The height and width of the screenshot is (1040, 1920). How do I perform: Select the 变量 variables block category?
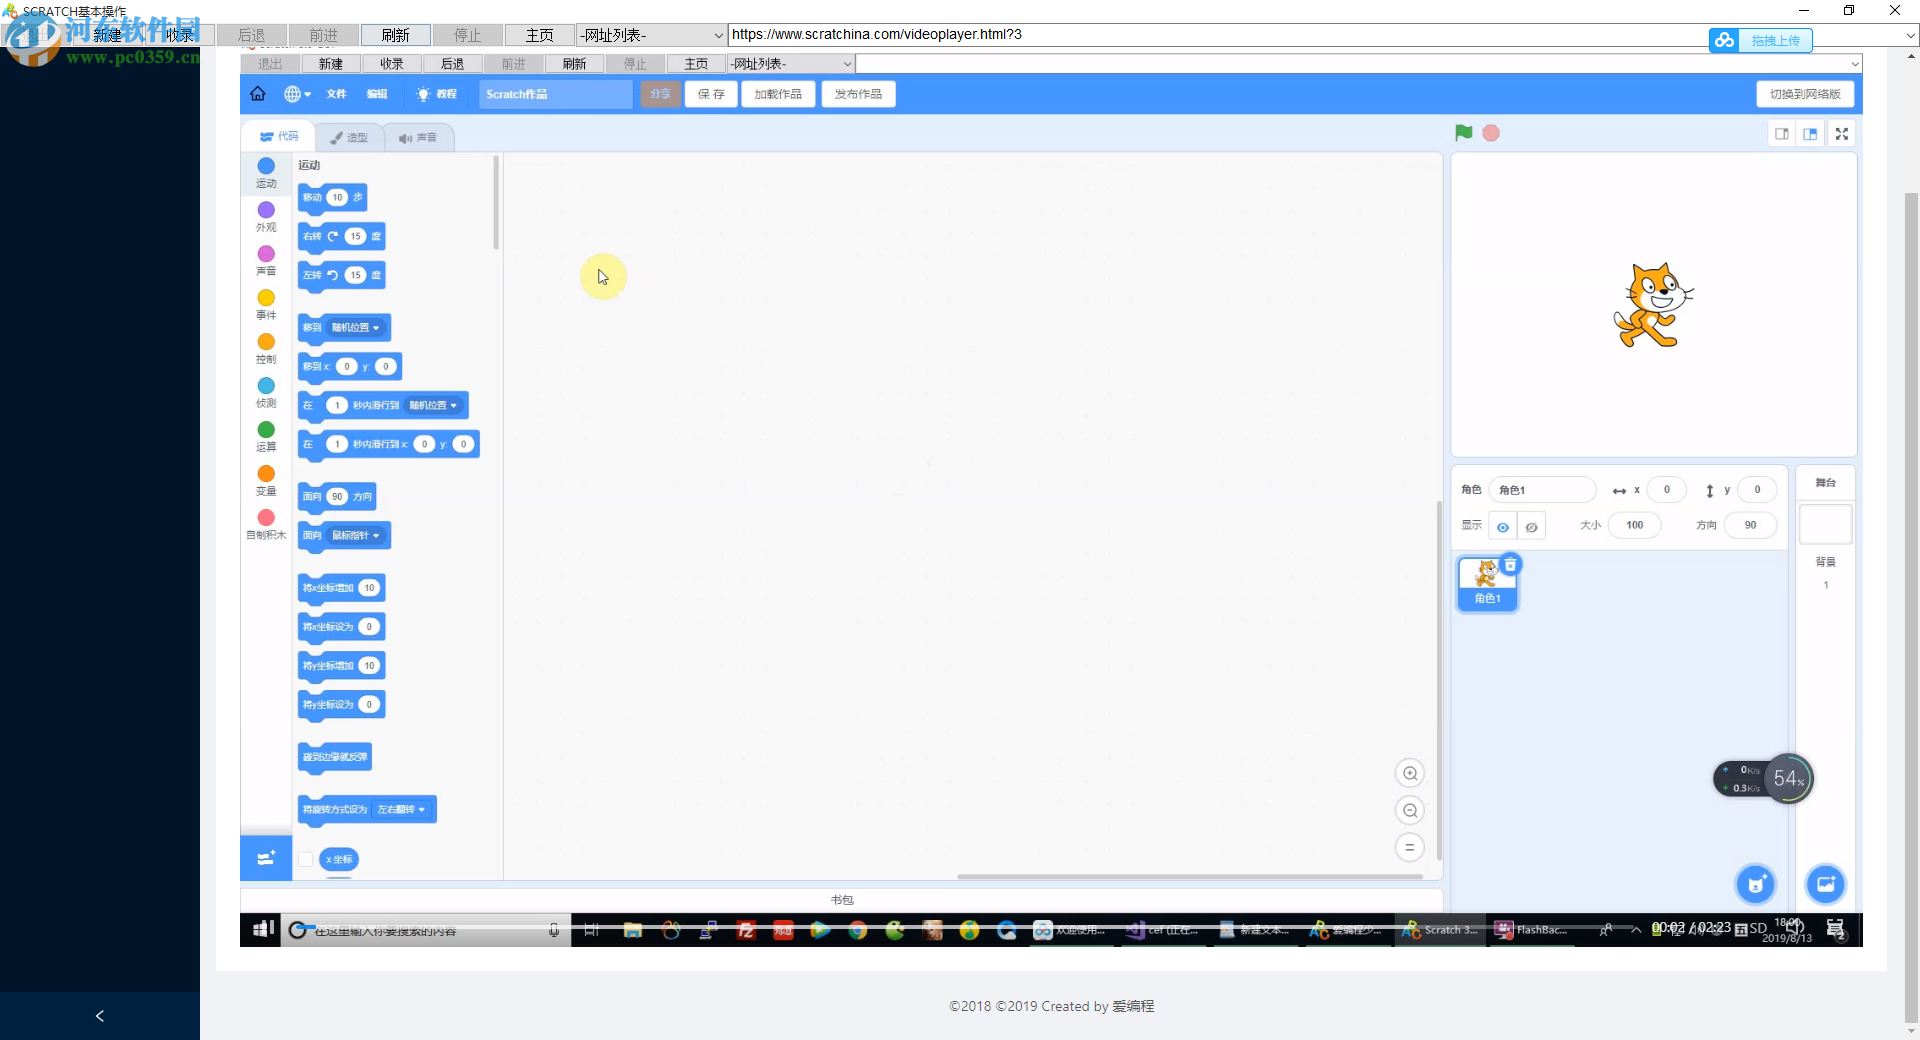click(x=266, y=480)
